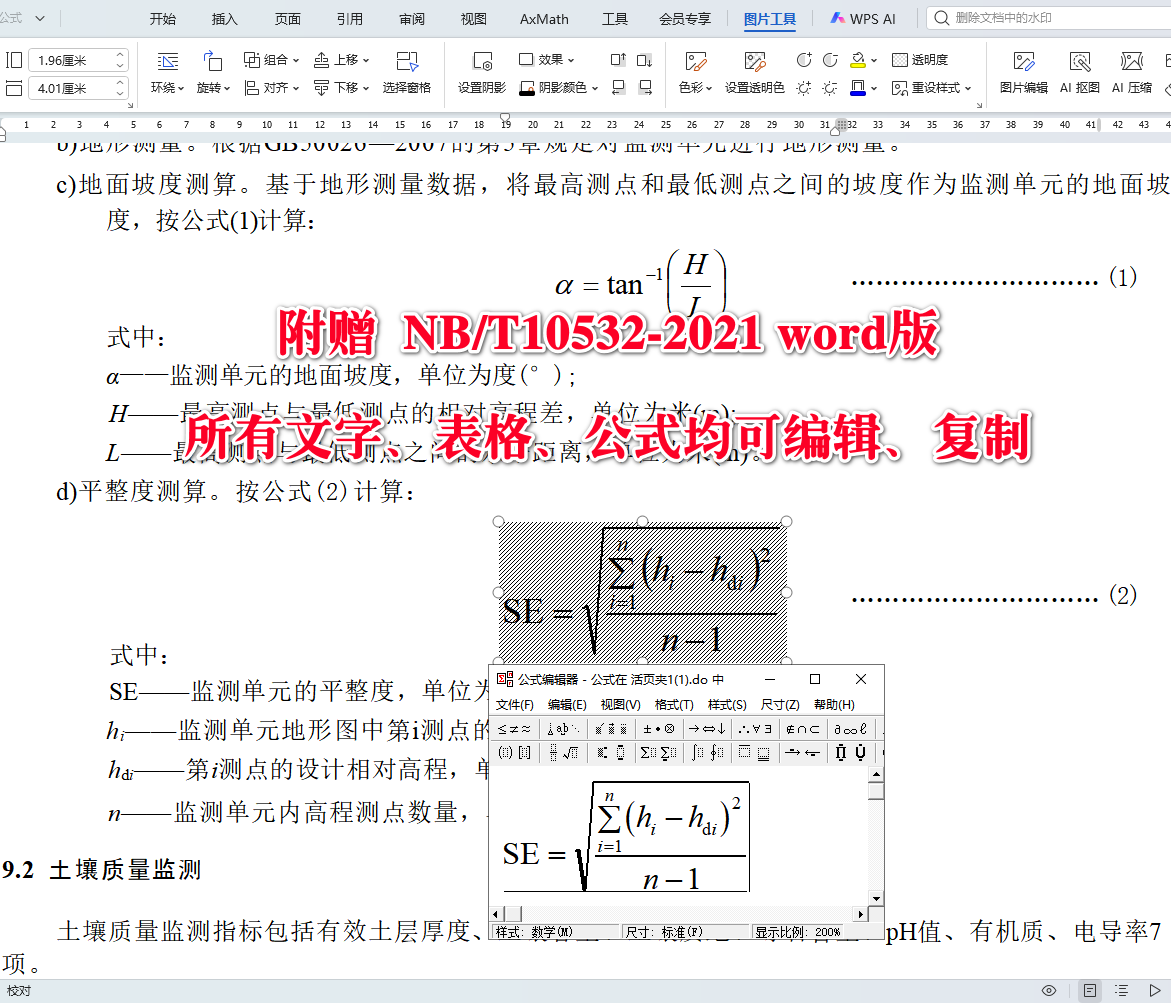Insert a fence/bracket template in equation editor
Screen dimensions: 1171x1003
[x=505, y=751]
